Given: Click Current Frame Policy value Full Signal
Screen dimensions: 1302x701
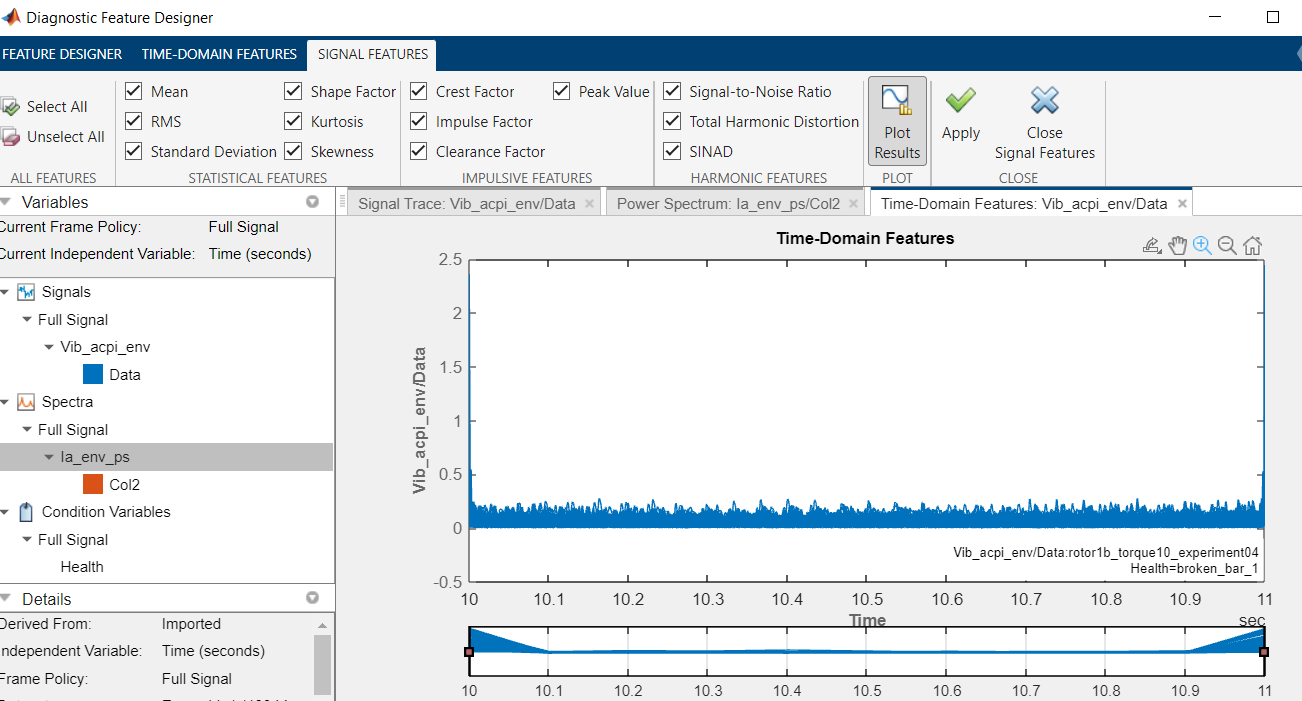Looking at the screenshot, I should [x=244, y=227].
